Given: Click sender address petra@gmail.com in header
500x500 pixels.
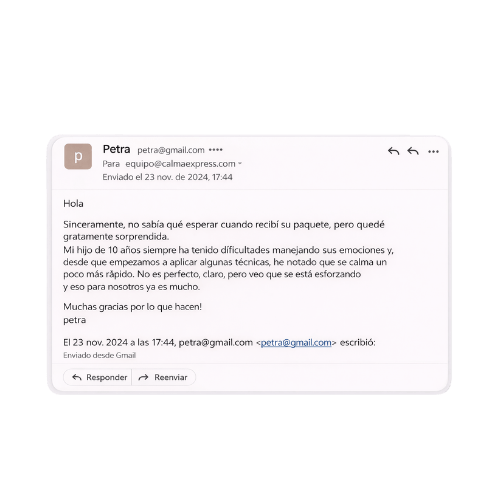Looking at the screenshot, I should tap(171, 150).
